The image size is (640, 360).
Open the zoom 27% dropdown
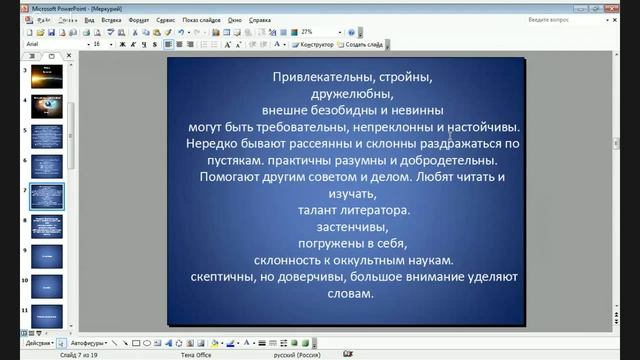pos(340,32)
